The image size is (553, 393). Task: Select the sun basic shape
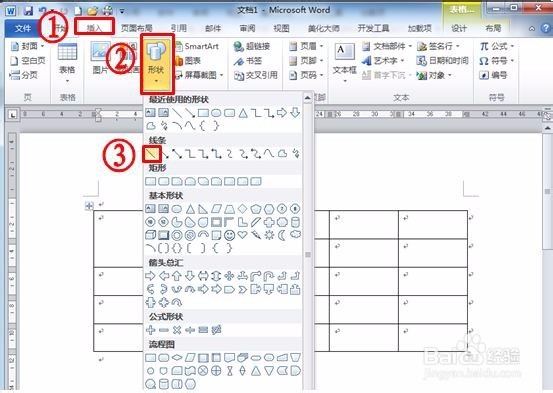click(x=269, y=235)
